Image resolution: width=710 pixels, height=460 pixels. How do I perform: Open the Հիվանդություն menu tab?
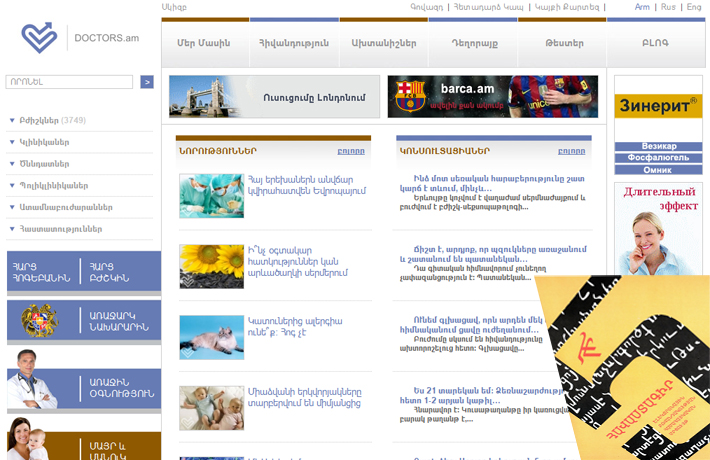coord(294,43)
